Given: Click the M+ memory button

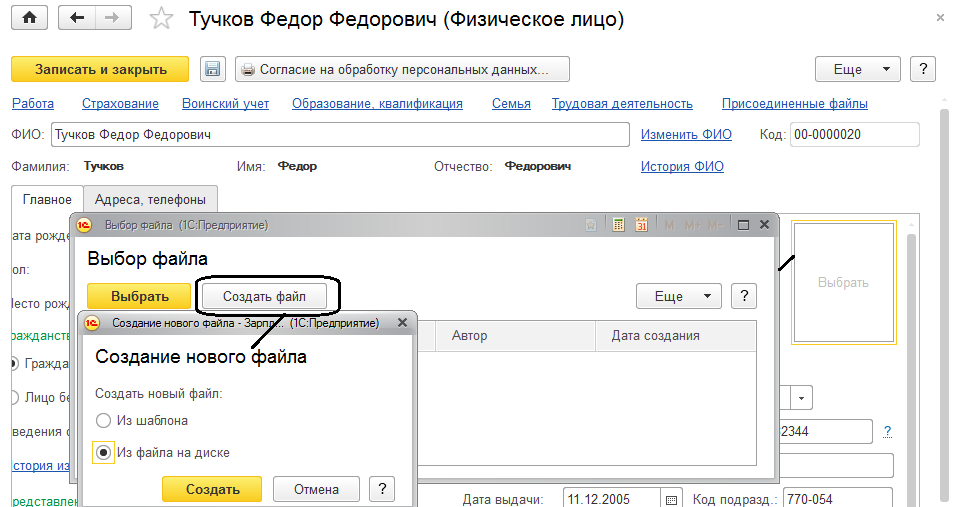Looking at the screenshot, I should pos(692,225).
